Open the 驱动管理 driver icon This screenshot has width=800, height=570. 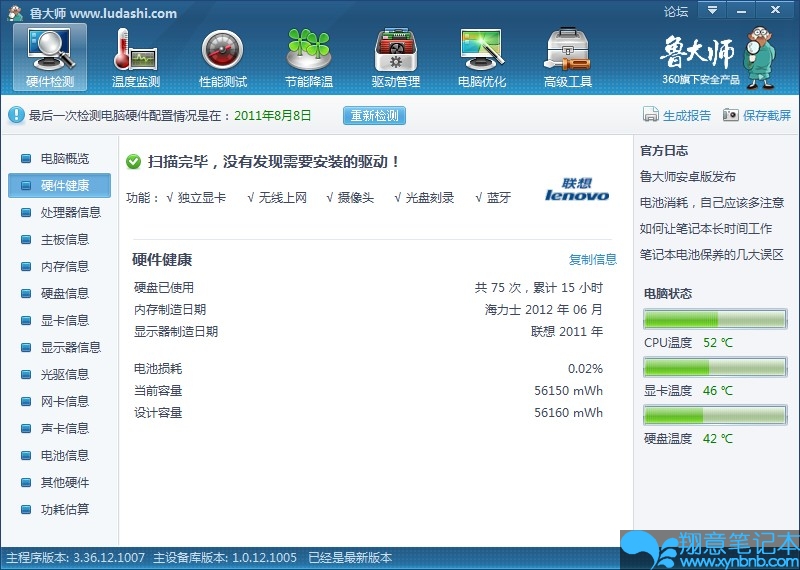(395, 57)
